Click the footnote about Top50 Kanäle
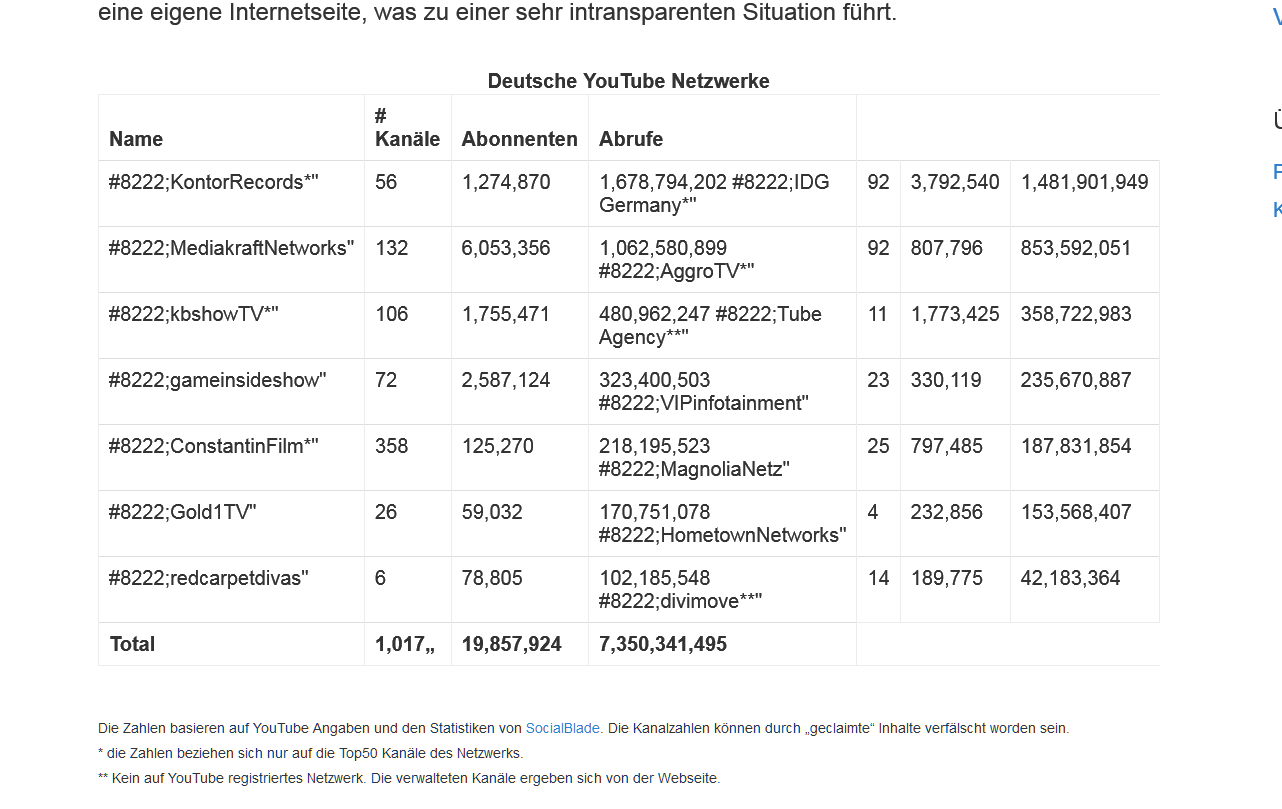1282x809 pixels. (310, 753)
